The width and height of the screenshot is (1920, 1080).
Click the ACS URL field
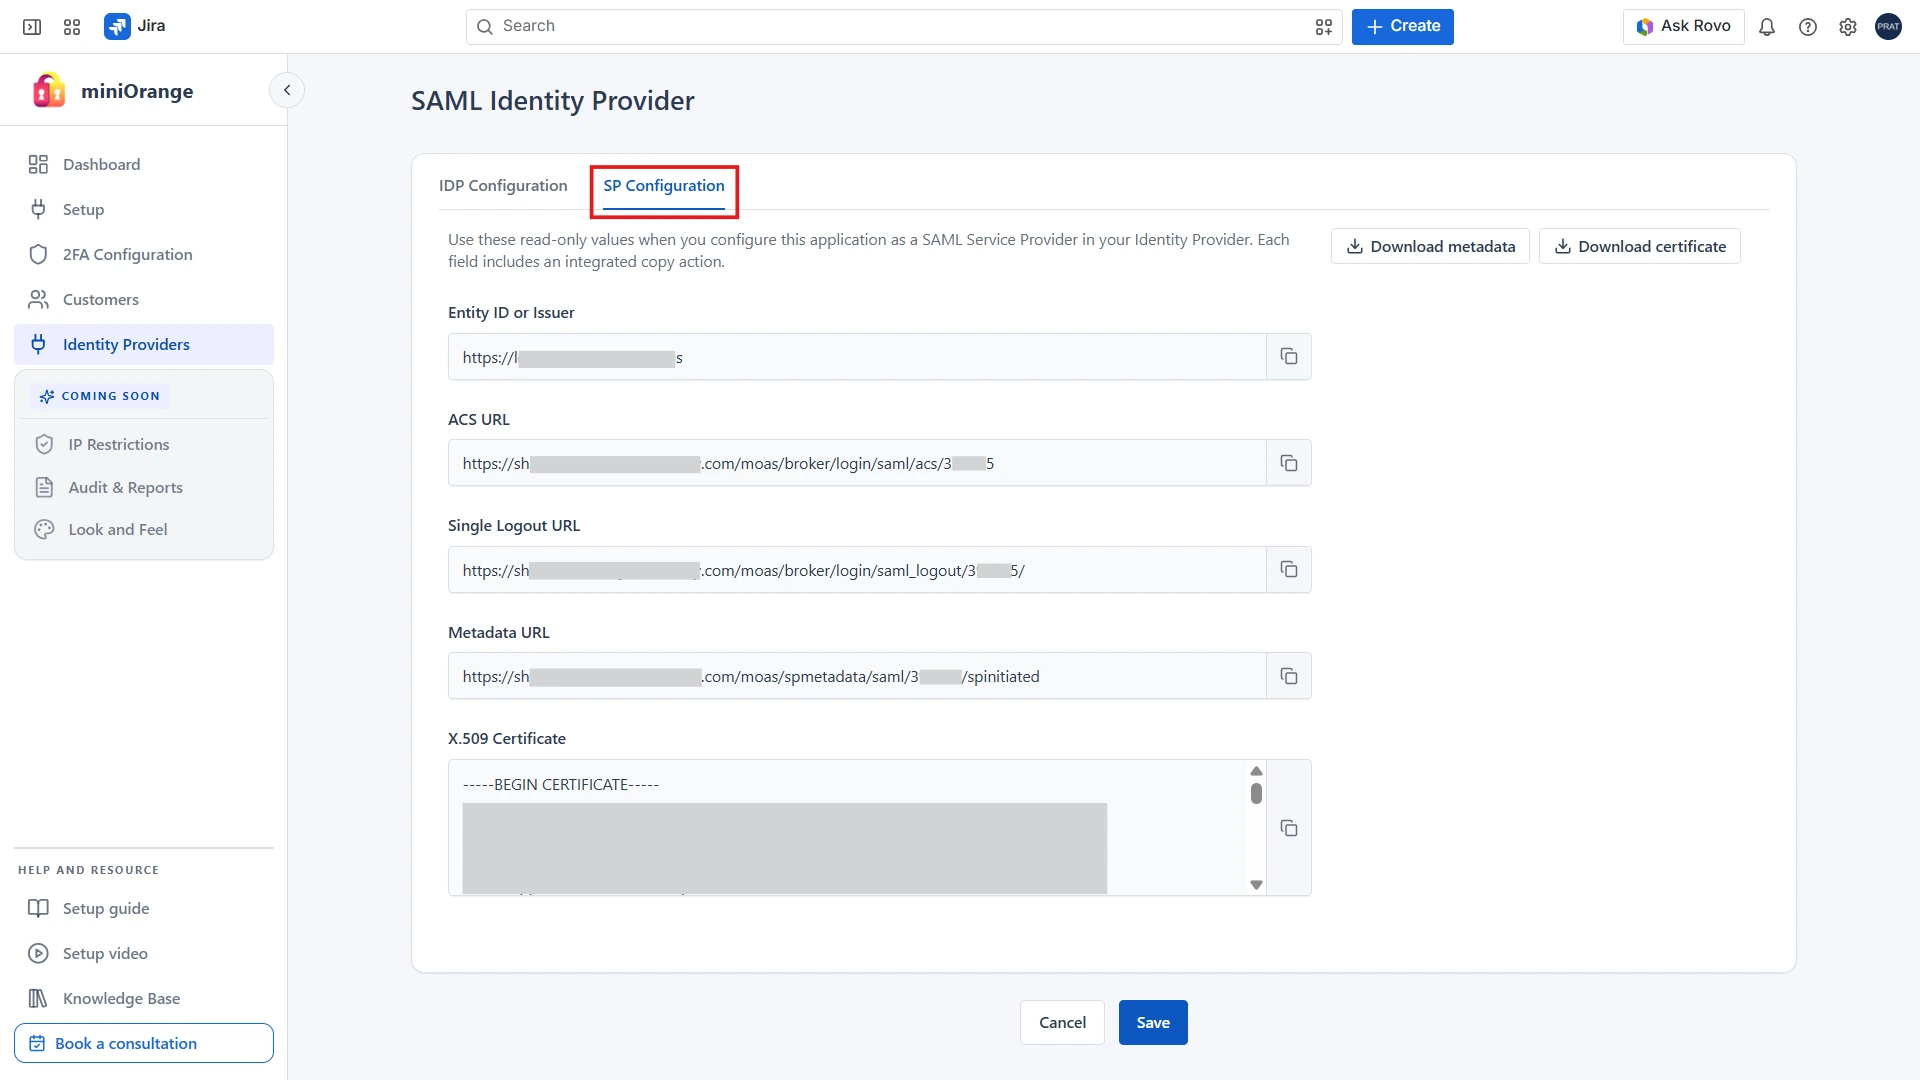point(857,463)
